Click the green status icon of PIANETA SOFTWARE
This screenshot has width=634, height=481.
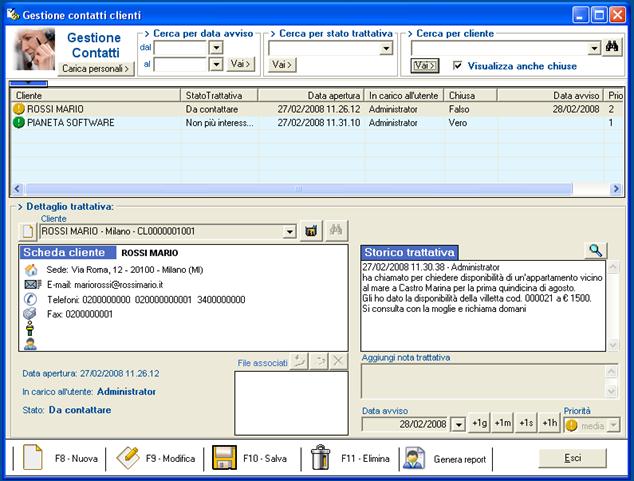click(x=19, y=122)
